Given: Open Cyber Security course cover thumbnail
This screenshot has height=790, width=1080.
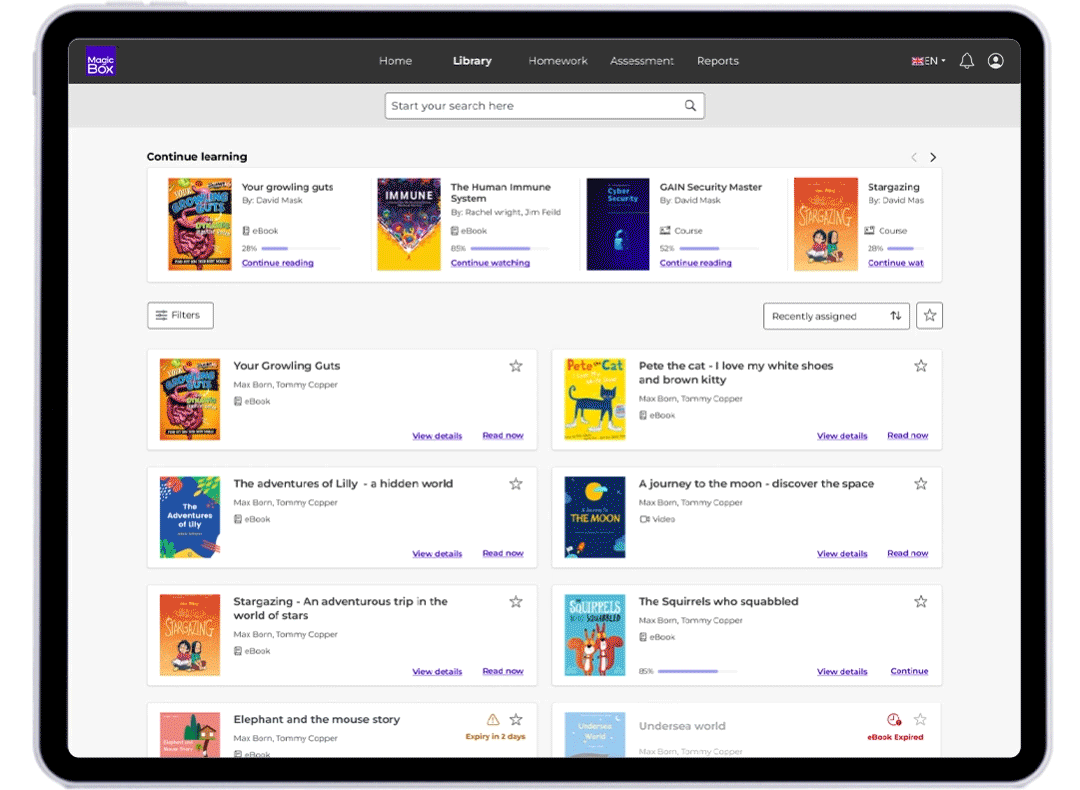Looking at the screenshot, I should pos(618,224).
